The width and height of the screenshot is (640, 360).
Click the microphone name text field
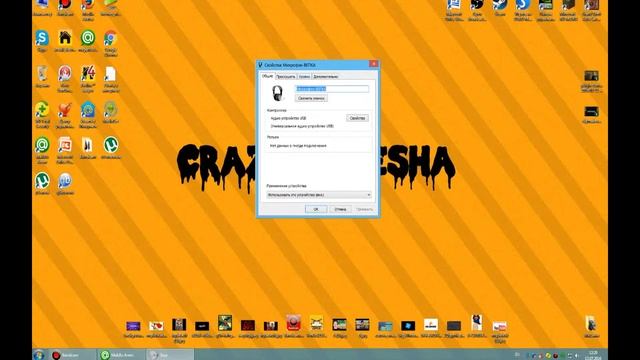tap(332, 89)
